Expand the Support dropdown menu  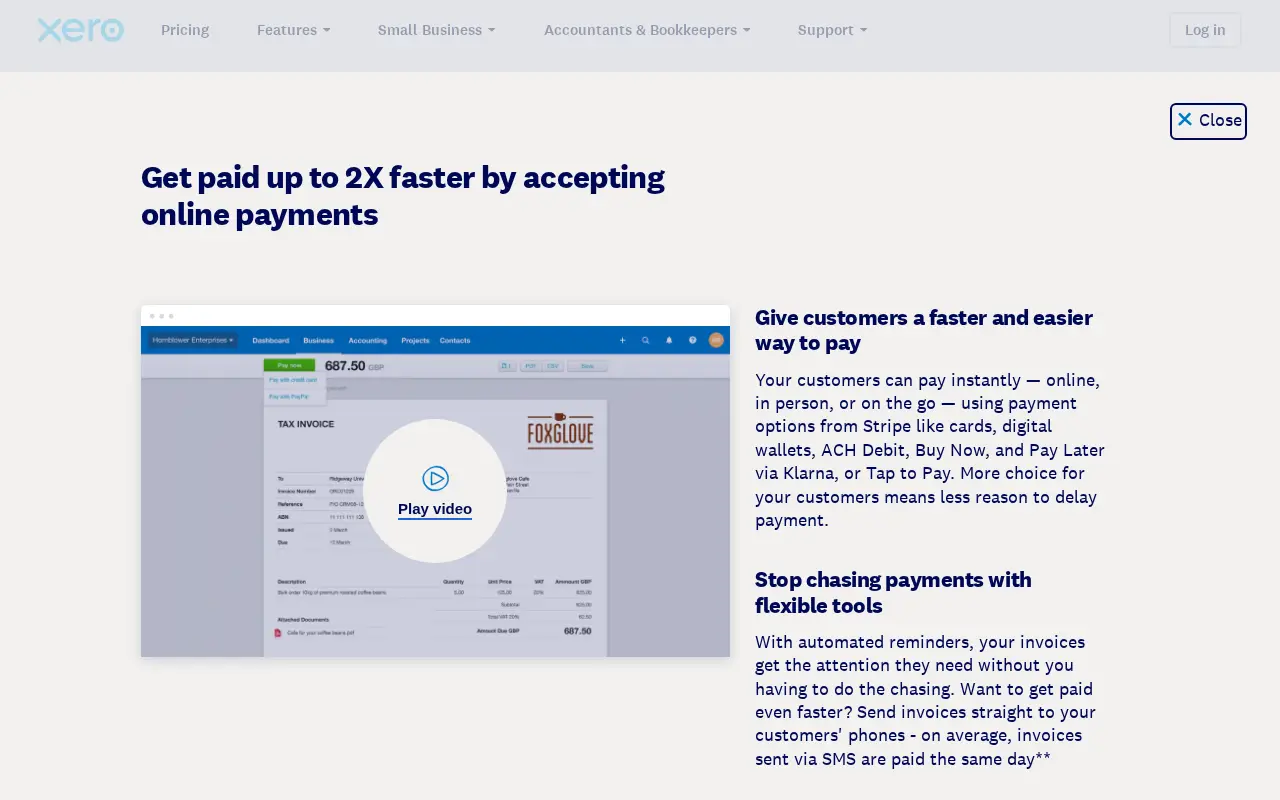click(x=832, y=30)
